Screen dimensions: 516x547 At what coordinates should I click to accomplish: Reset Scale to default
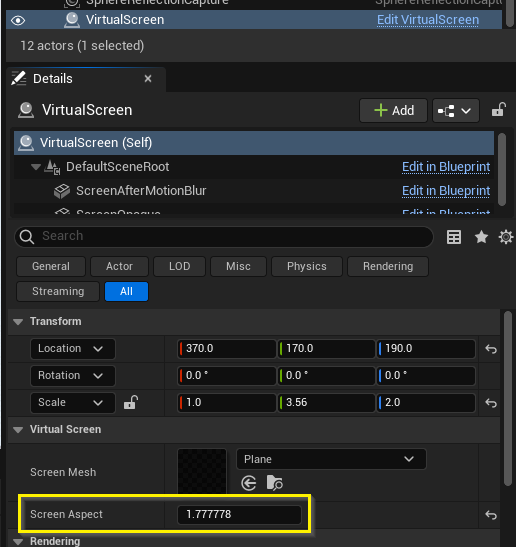(x=491, y=403)
